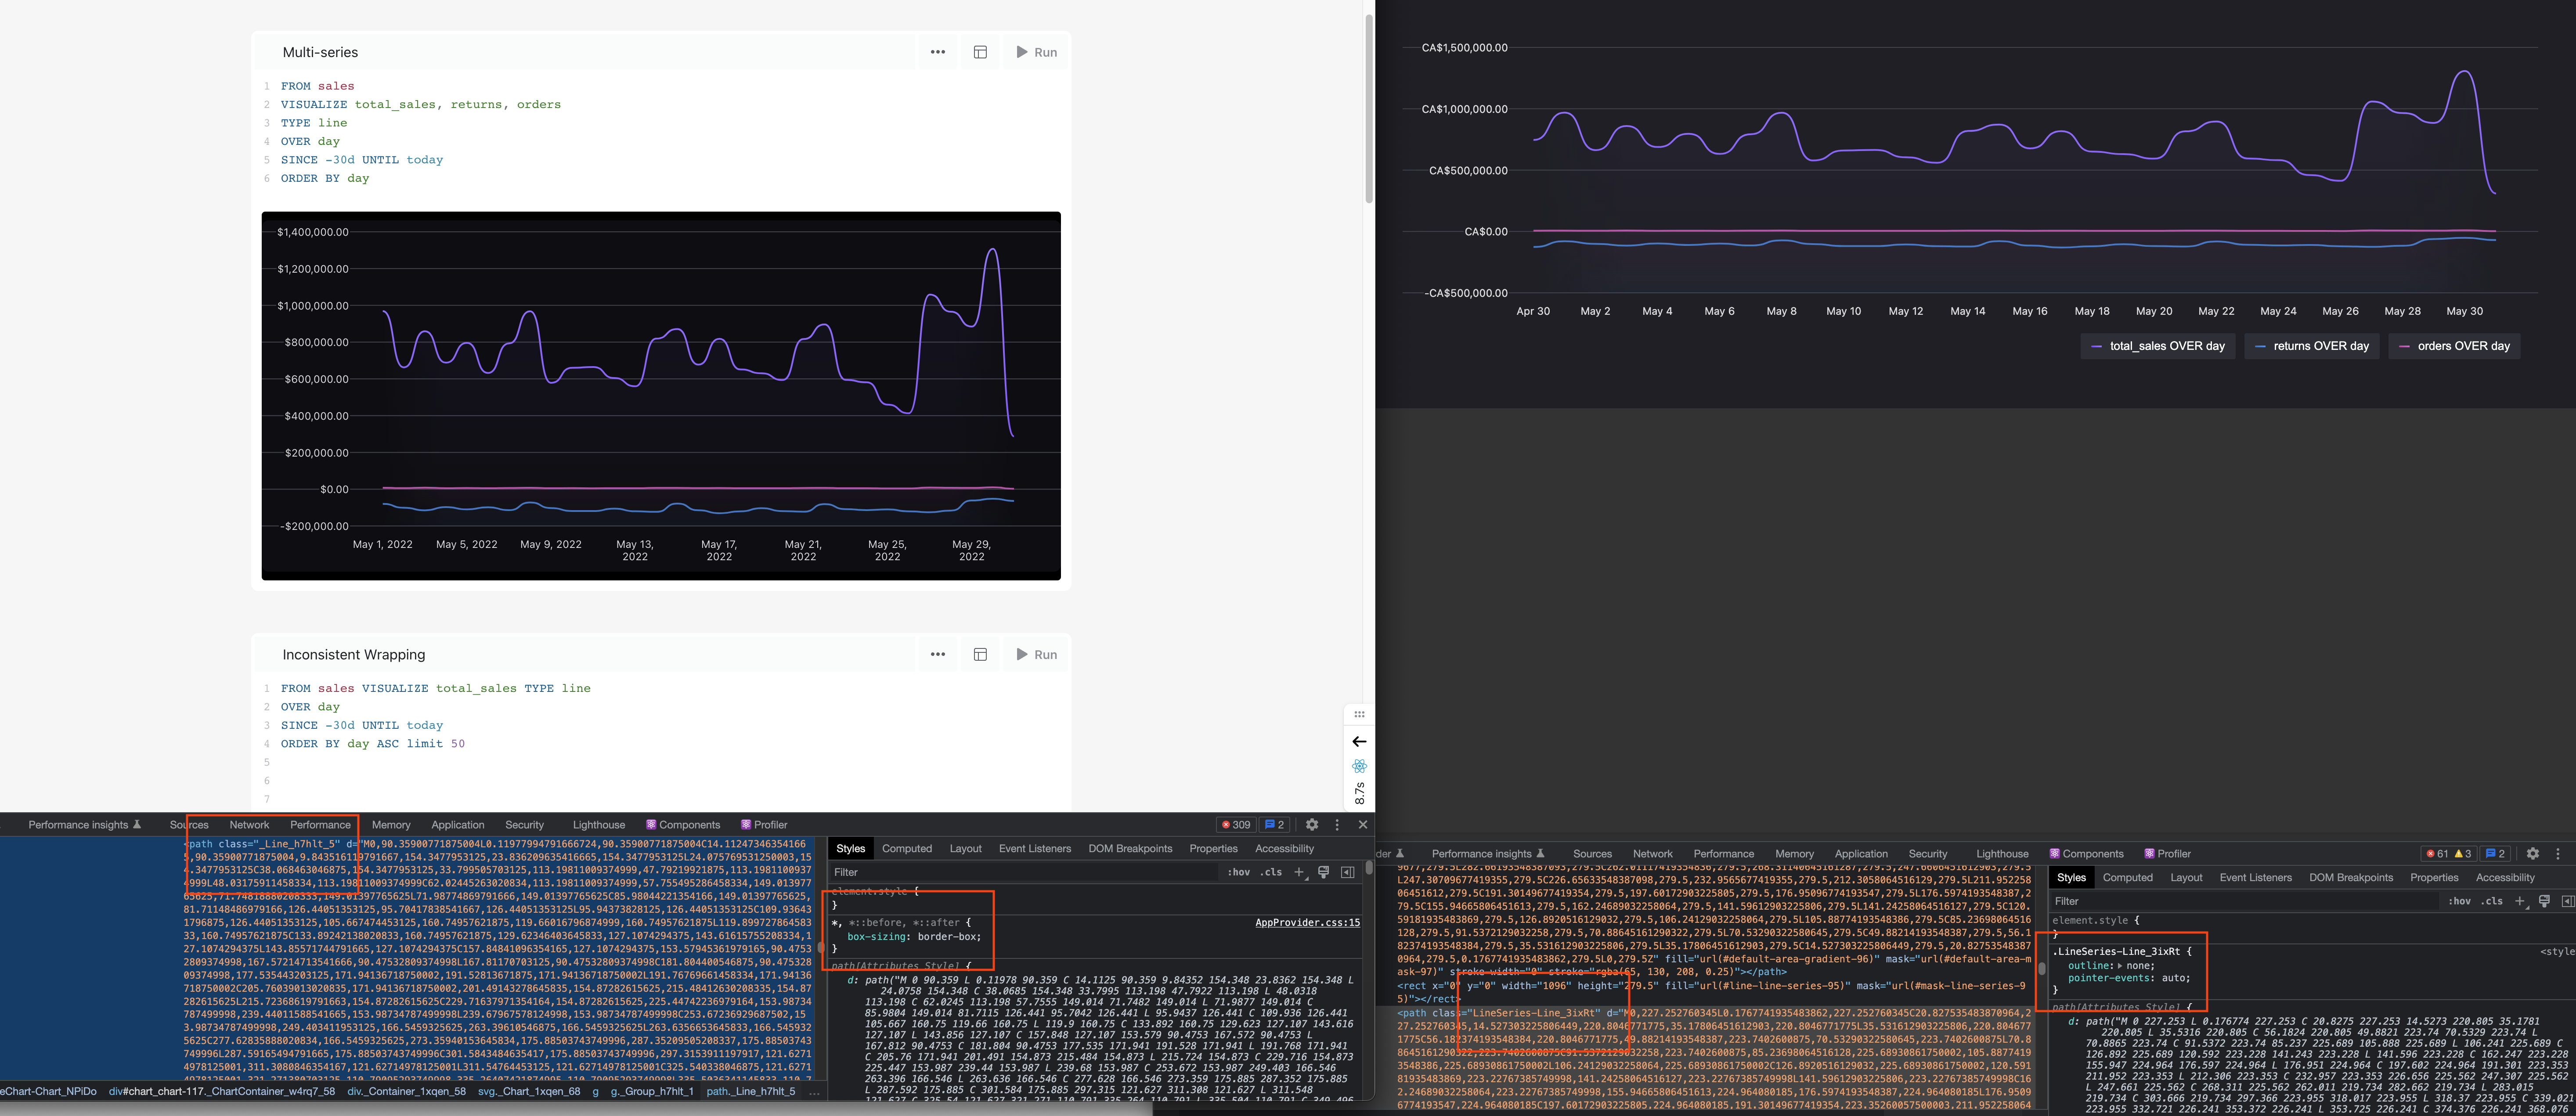Select g._Group_h7hlt_1 breadcrumb

point(652,1091)
